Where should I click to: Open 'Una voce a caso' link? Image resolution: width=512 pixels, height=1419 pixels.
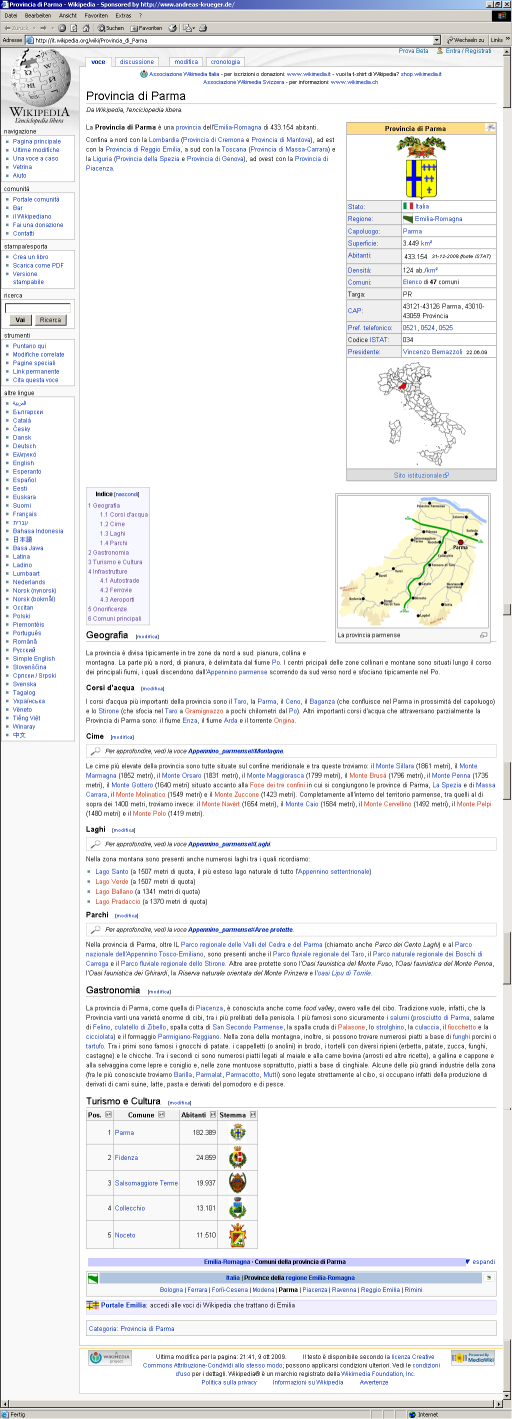36,158
